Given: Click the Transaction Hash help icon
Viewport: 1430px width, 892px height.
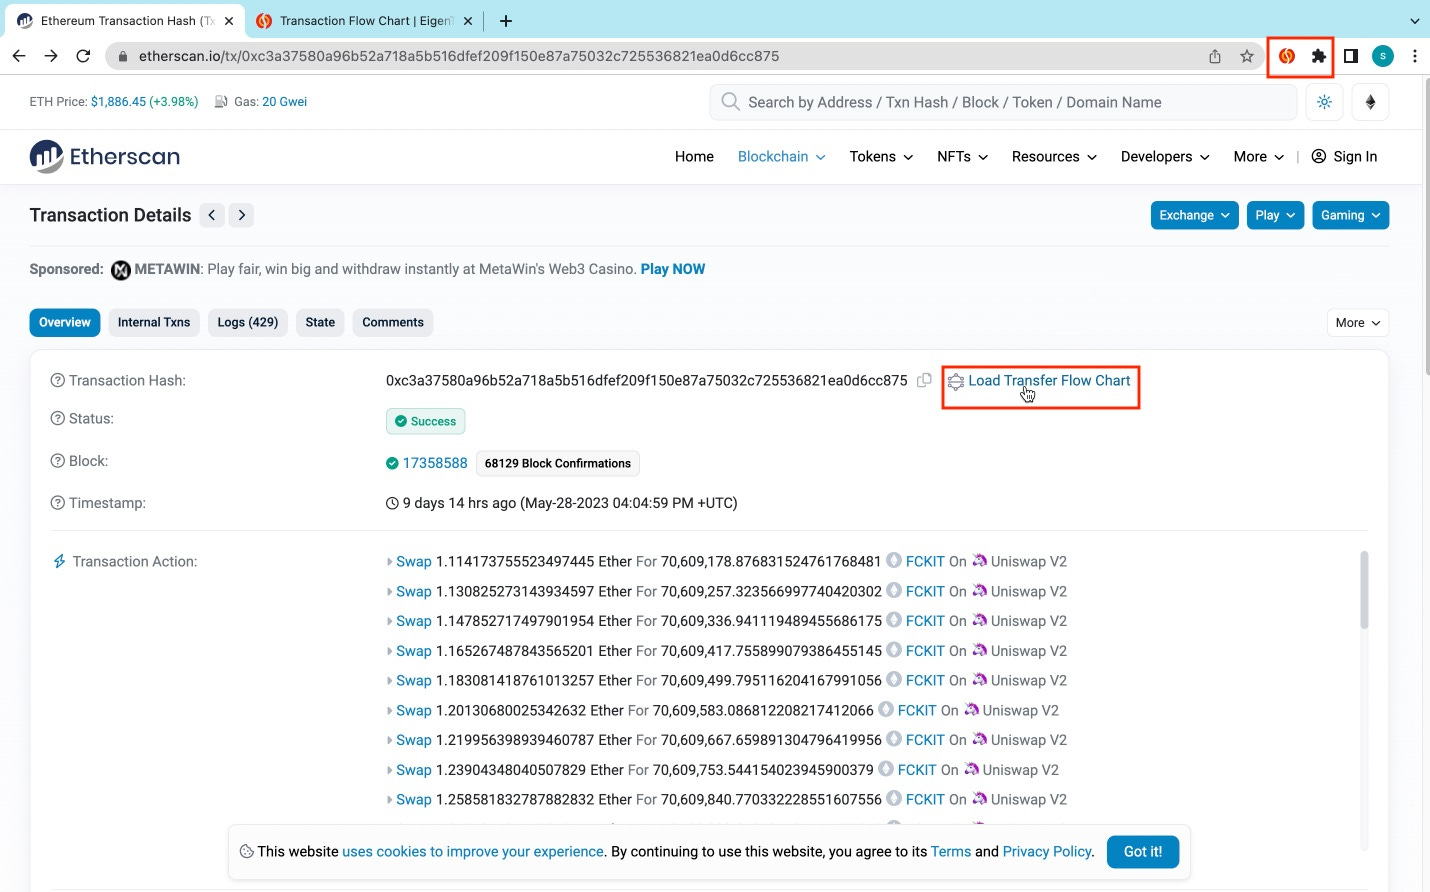Looking at the screenshot, I should pyautogui.click(x=58, y=381).
